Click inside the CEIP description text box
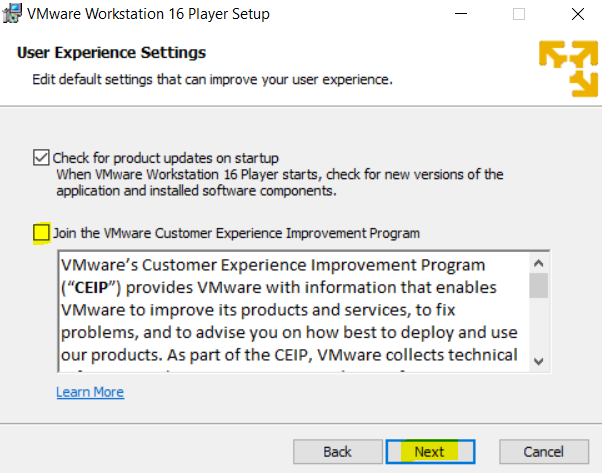 click(x=294, y=312)
